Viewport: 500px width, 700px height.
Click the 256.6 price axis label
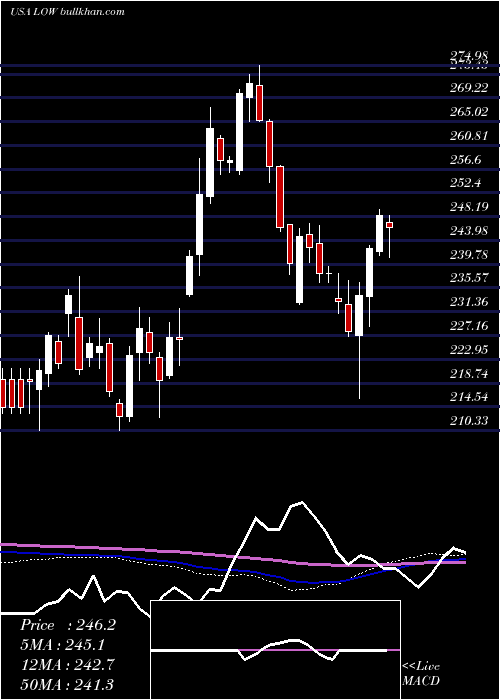click(x=466, y=160)
